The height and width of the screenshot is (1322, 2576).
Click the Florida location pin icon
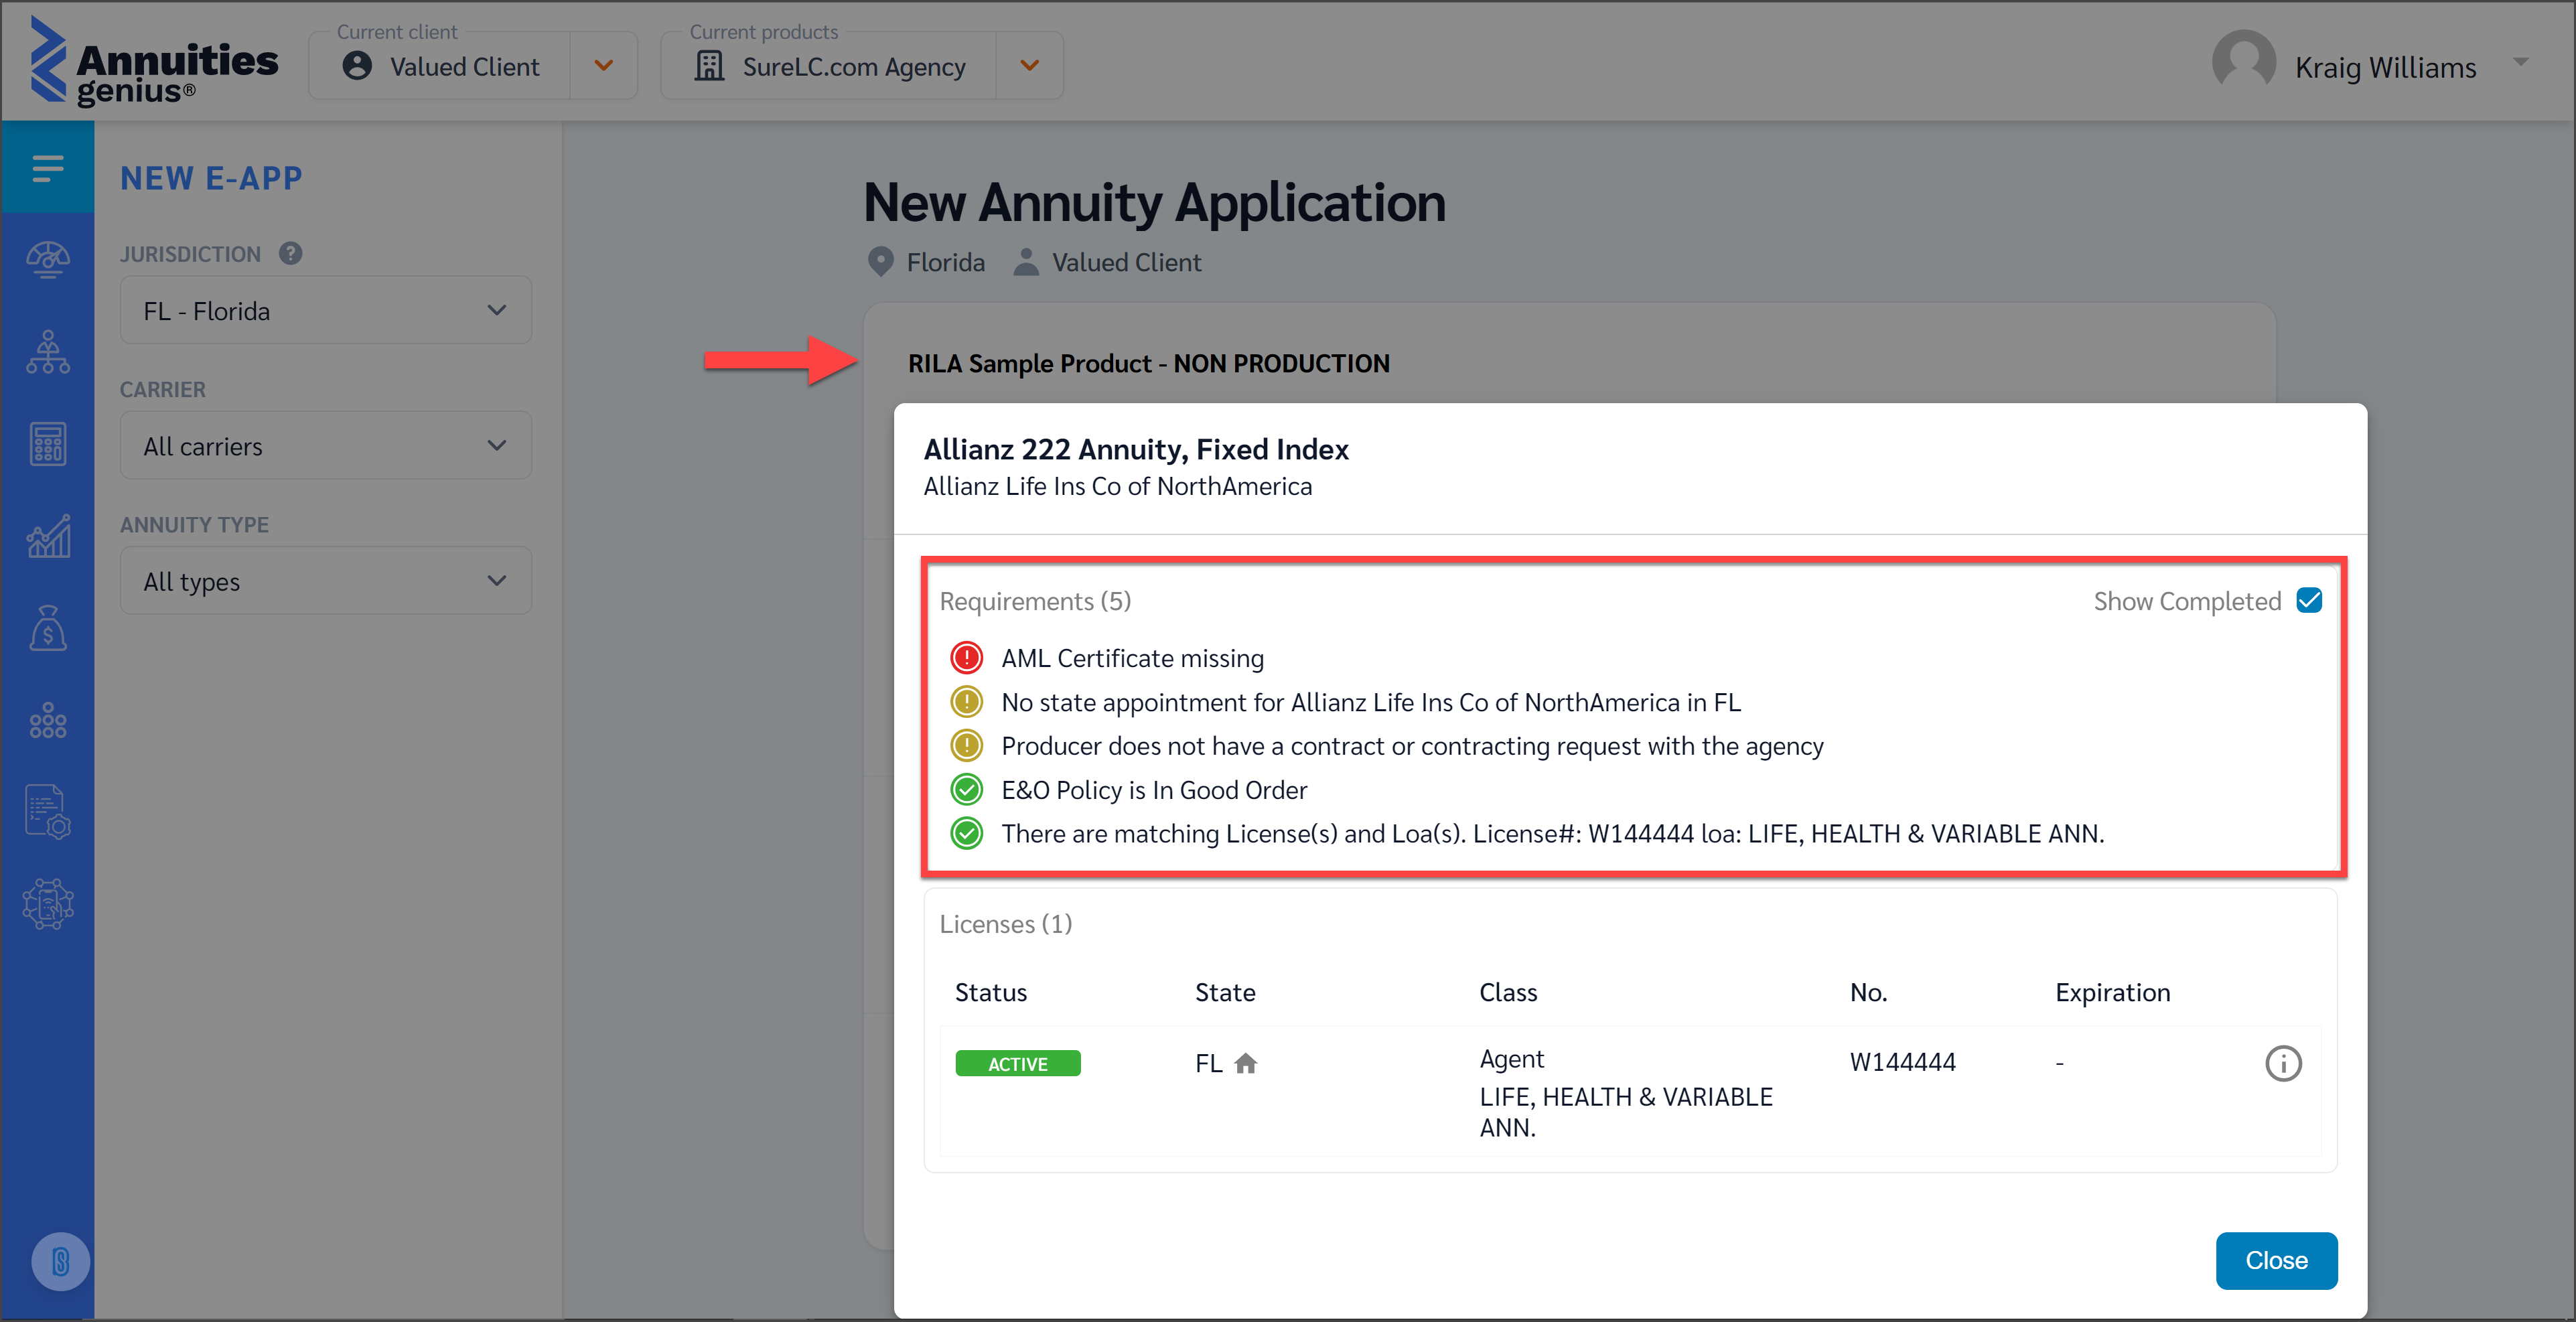pos(880,262)
